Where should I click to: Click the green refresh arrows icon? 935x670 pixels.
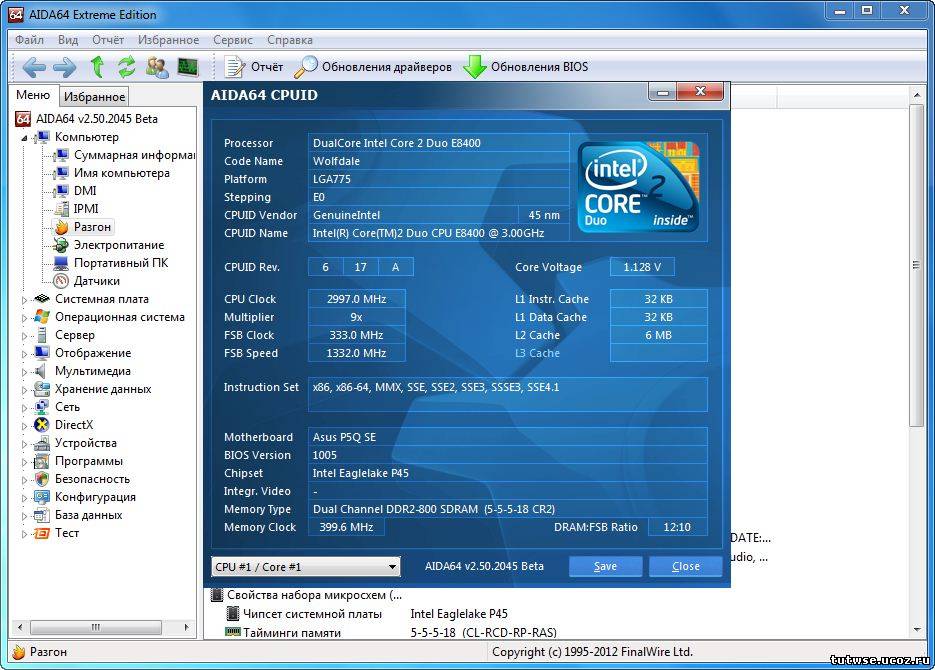pyautogui.click(x=126, y=67)
